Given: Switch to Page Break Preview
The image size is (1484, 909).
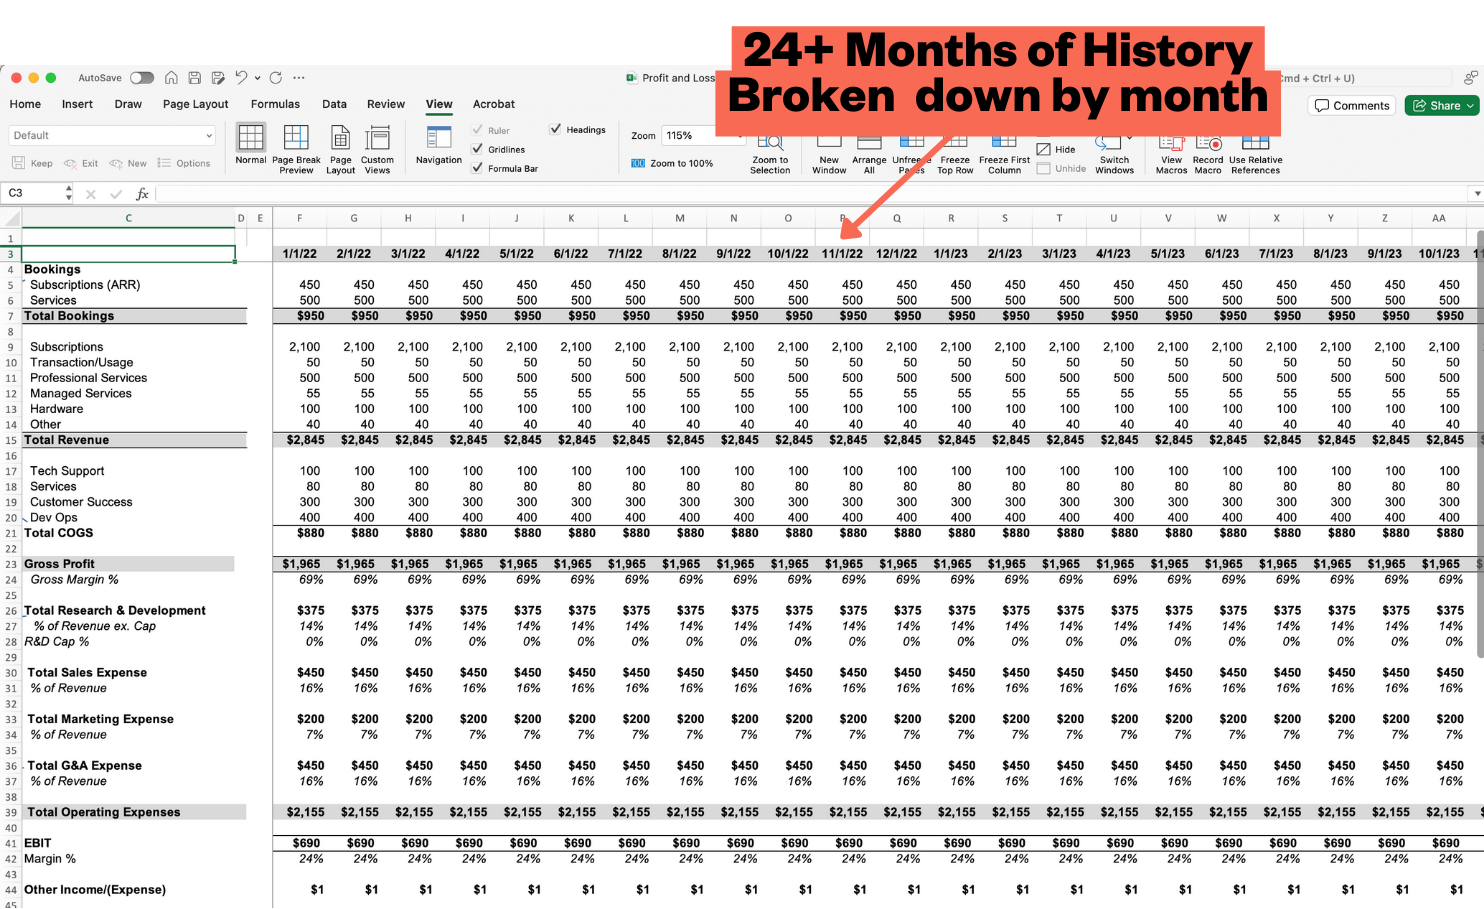Looking at the screenshot, I should pyautogui.click(x=296, y=149).
